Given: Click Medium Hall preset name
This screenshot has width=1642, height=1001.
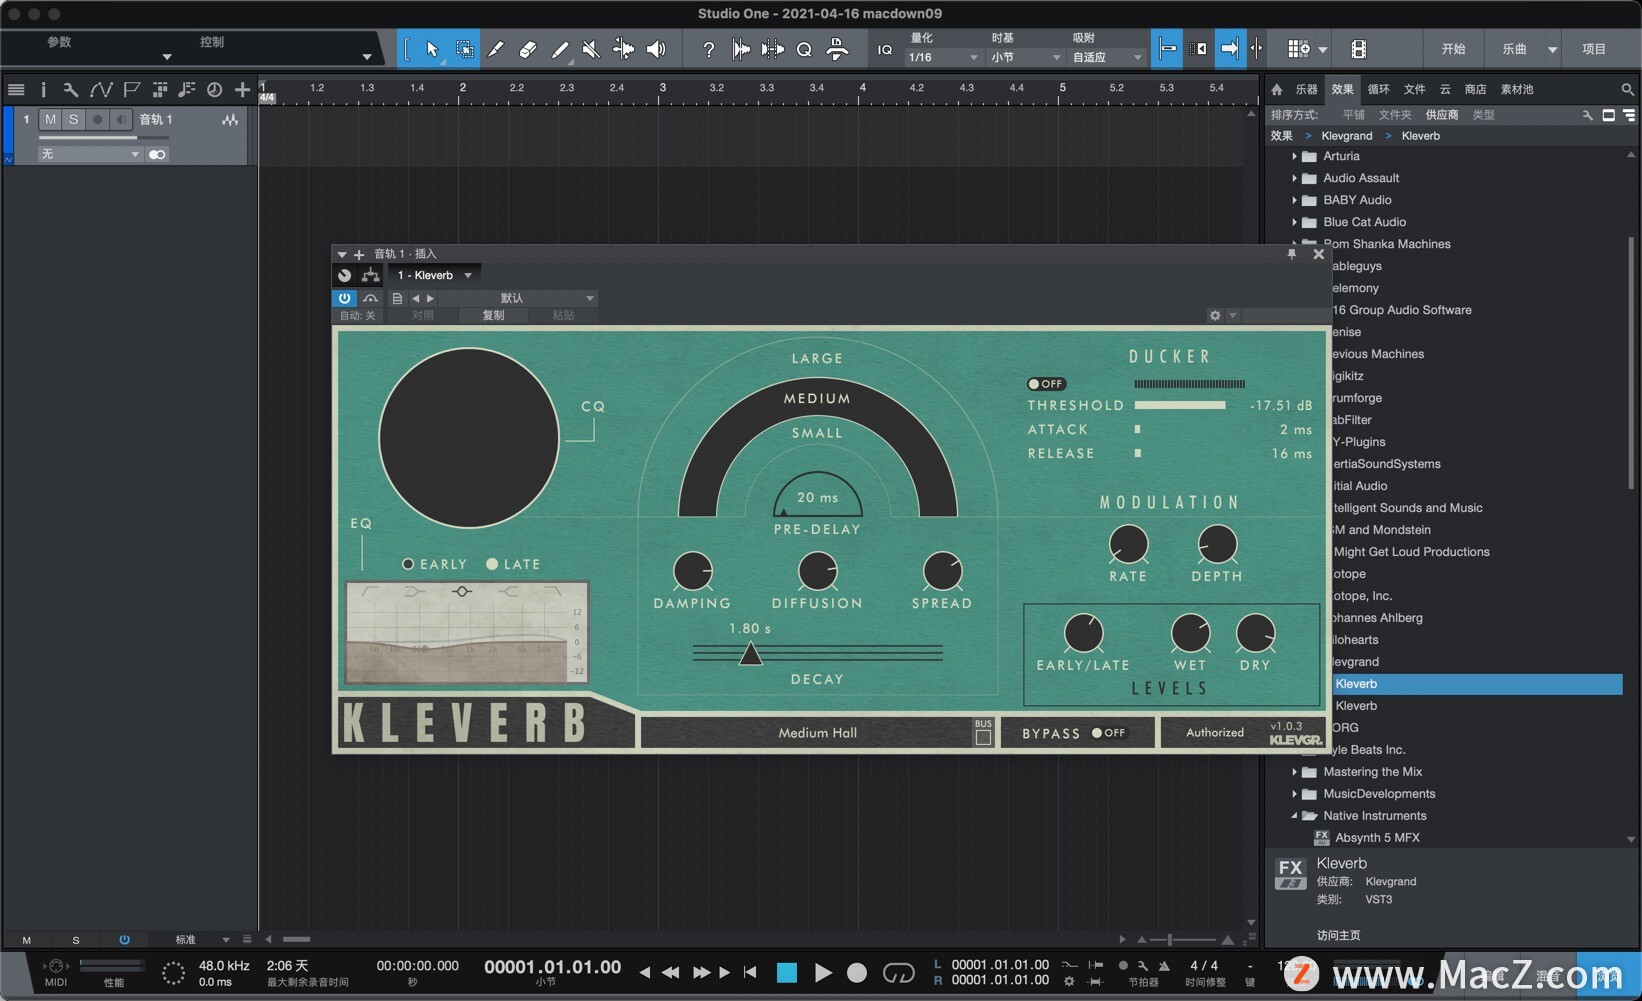Looking at the screenshot, I should (818, 733).
